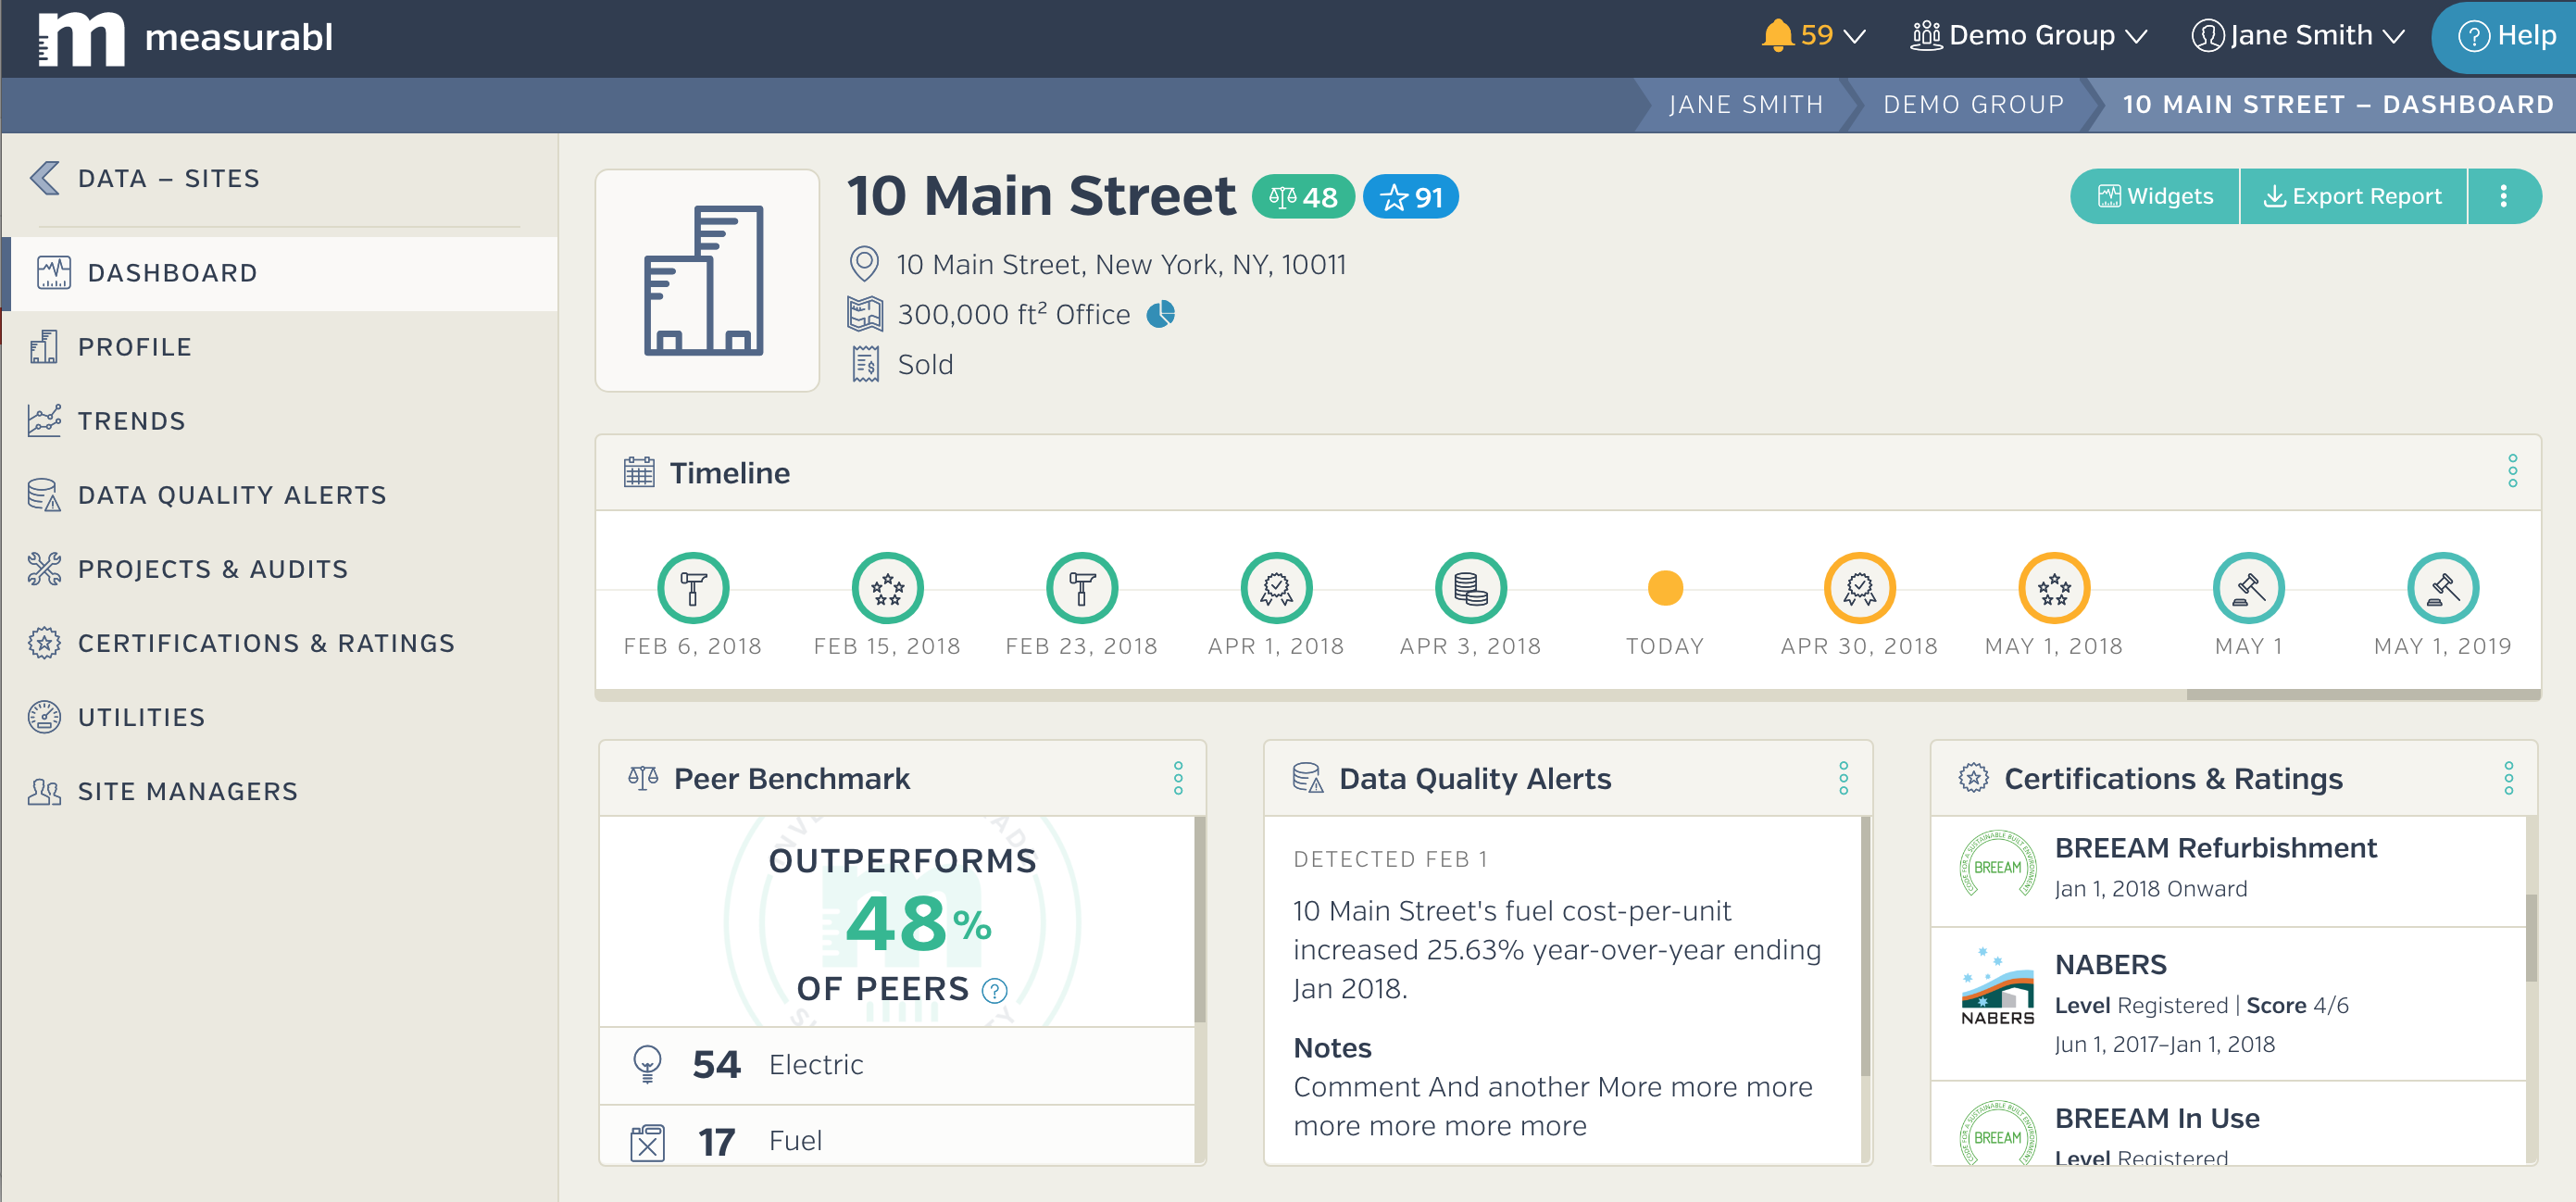Select the Apr 3, 2018 coins timeline marker
The height and width of the screenshot is (1202, 2576).
pyautogui.click(x=1470, y=588)
